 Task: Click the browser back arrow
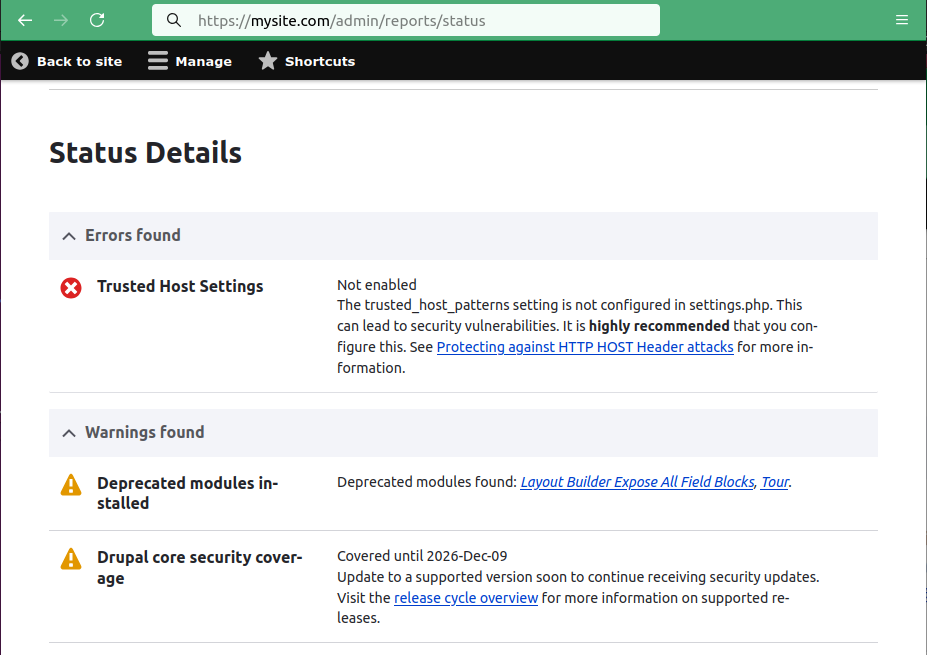(x=25, y=20)
